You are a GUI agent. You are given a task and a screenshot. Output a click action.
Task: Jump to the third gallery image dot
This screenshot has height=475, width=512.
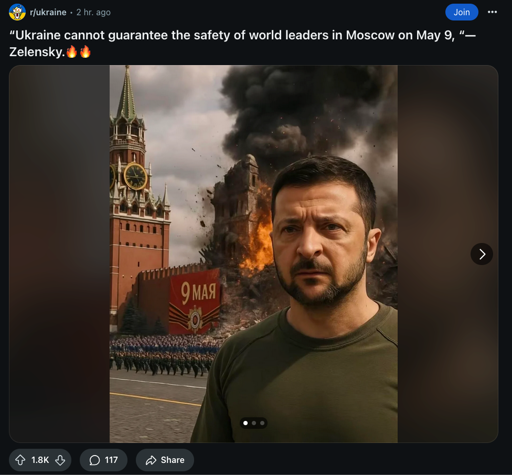(x=262, y=423)
